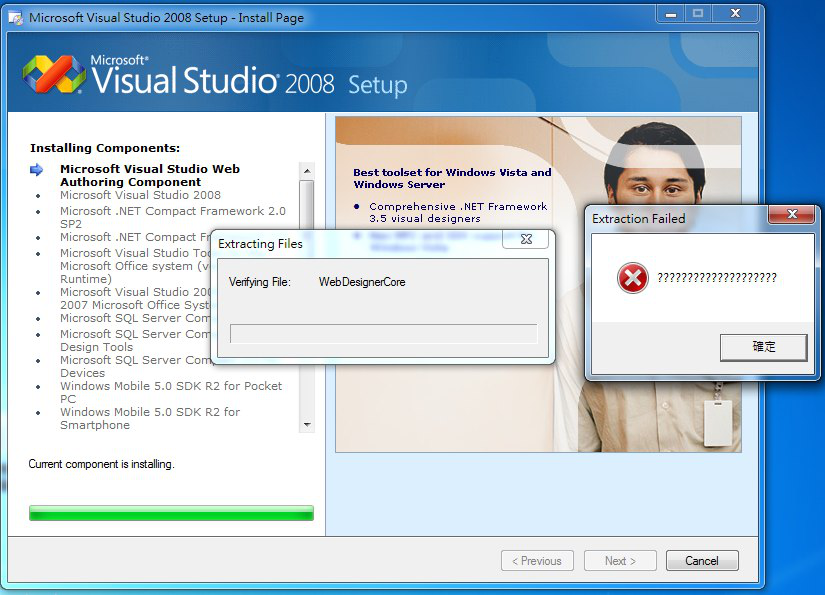
Task: Click the empty Extracting Files progress bar
Action: pyautogui.click(x=384, y=334)
